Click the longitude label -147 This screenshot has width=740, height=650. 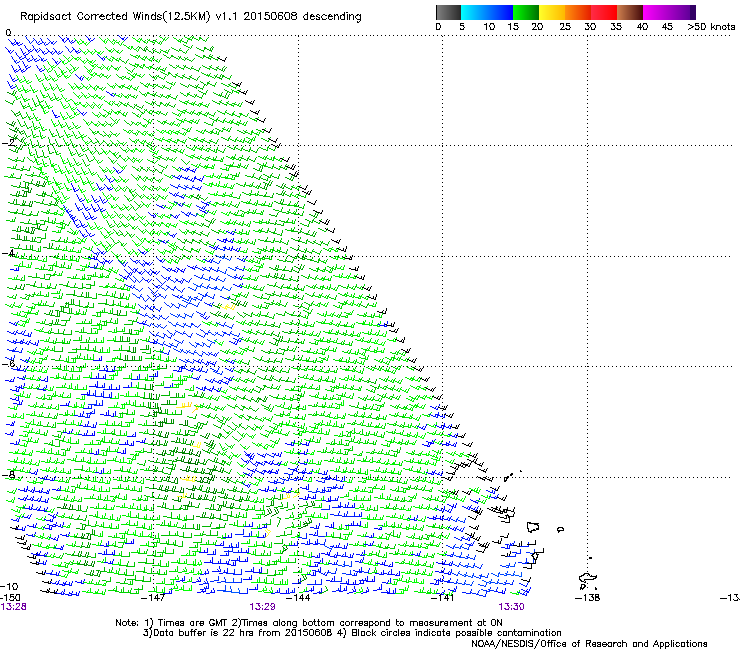tap(153, 598)
